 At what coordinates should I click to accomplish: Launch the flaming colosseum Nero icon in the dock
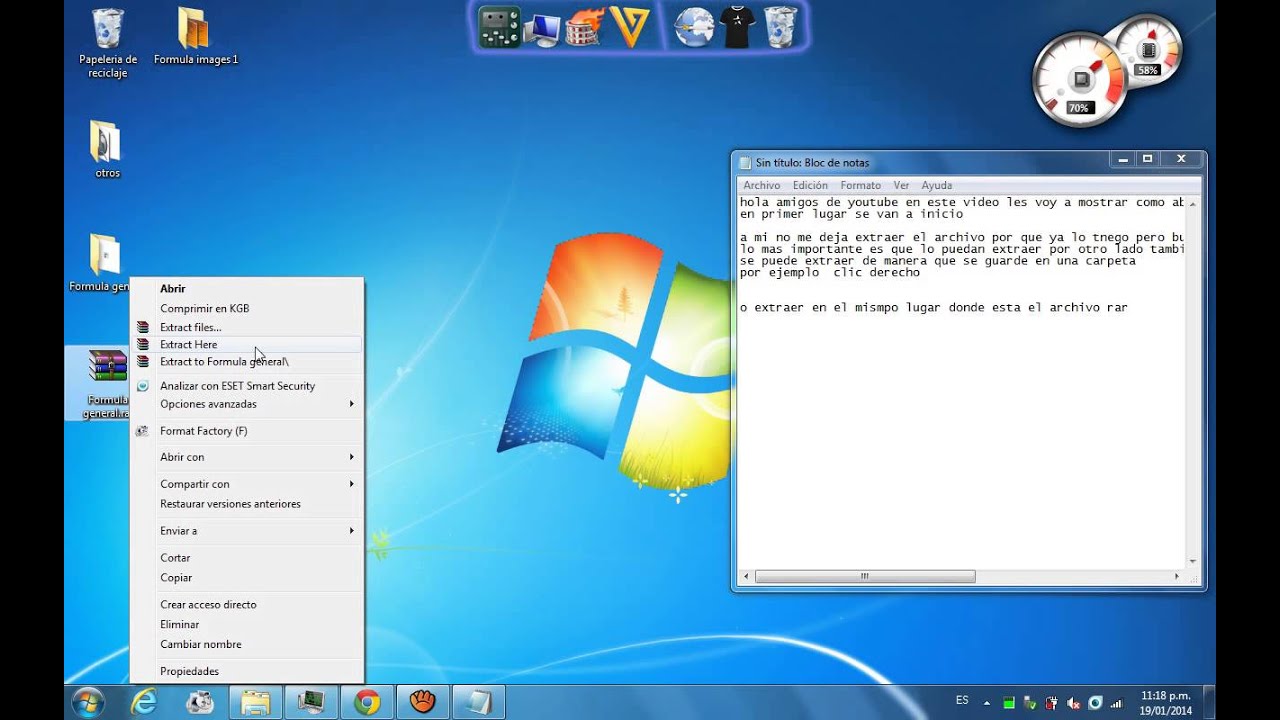click(585, 27)
